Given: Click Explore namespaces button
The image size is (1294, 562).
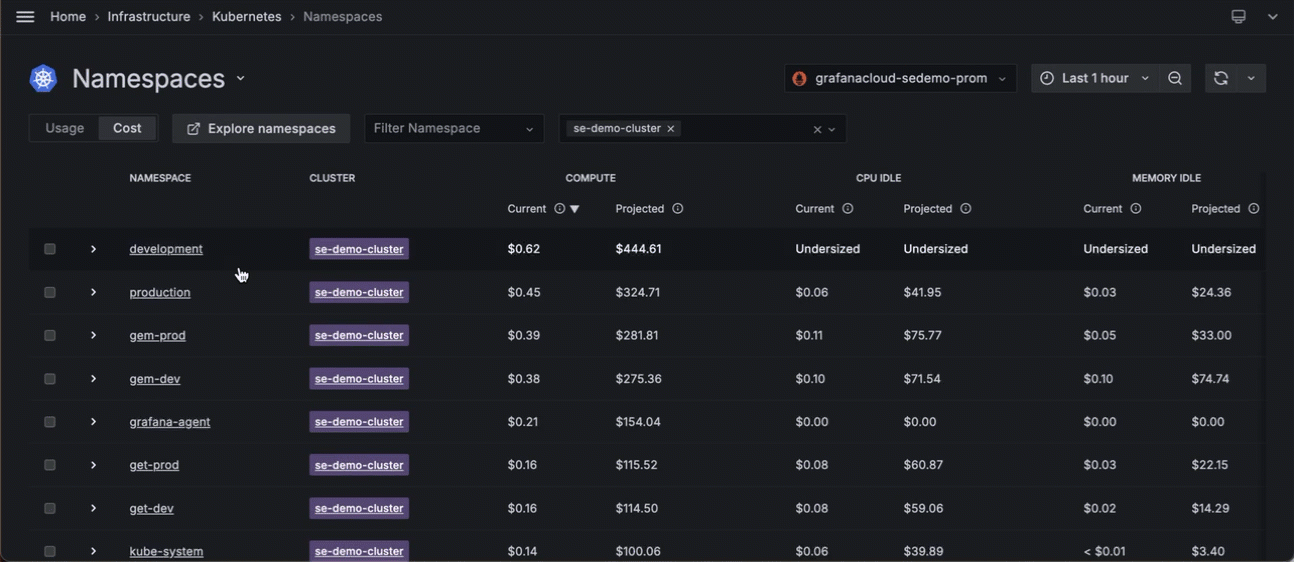Looking at the screenshot, I should click(x=261, y=128).
